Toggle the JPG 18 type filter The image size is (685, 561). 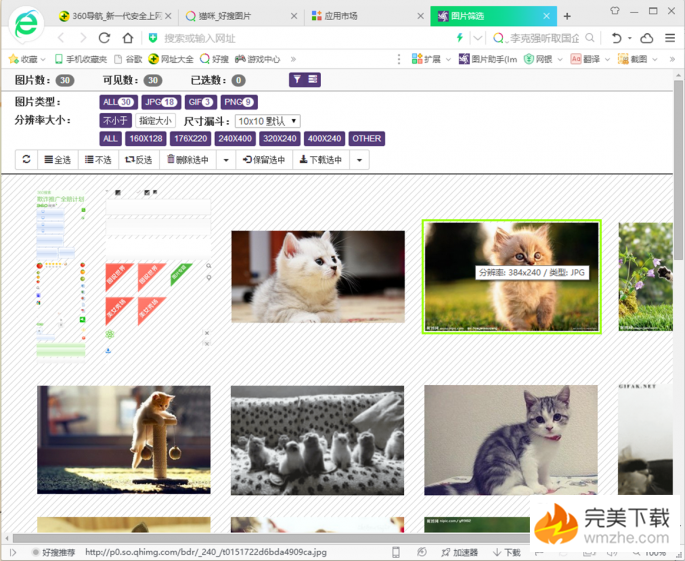pos(161,102)
